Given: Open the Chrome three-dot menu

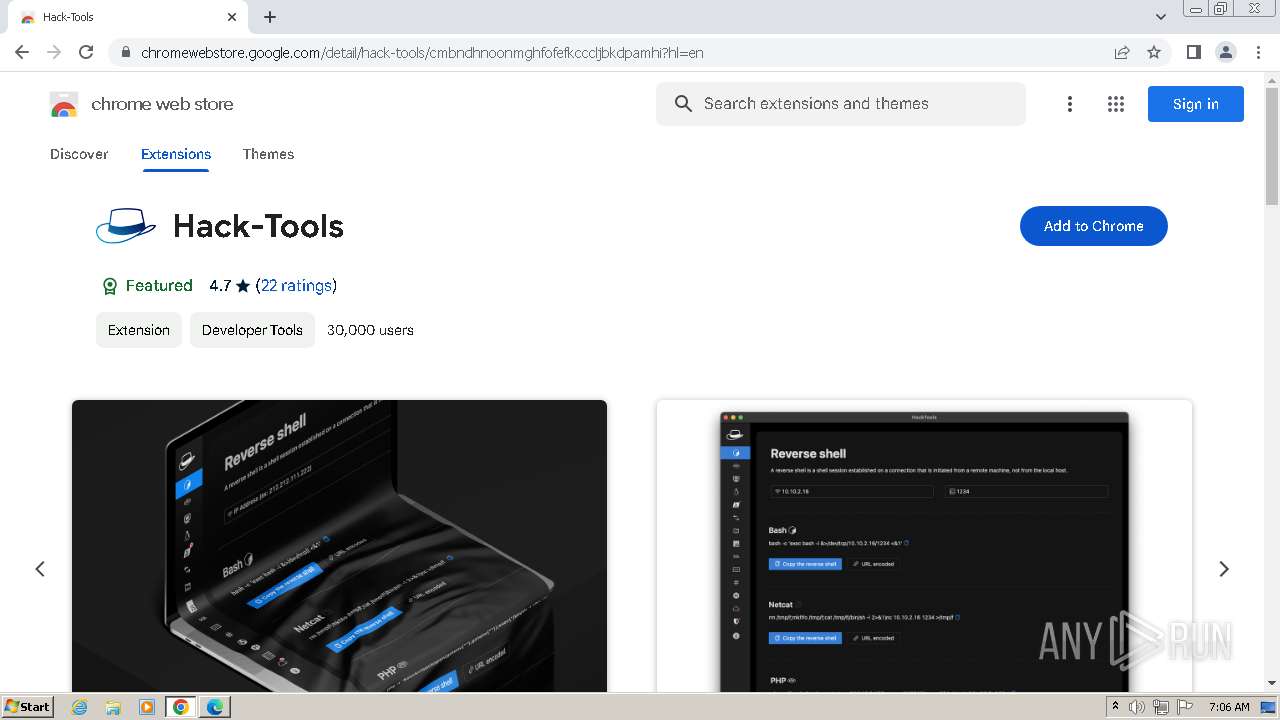Looking at the screenshot, I should [x=1258, y=52].
